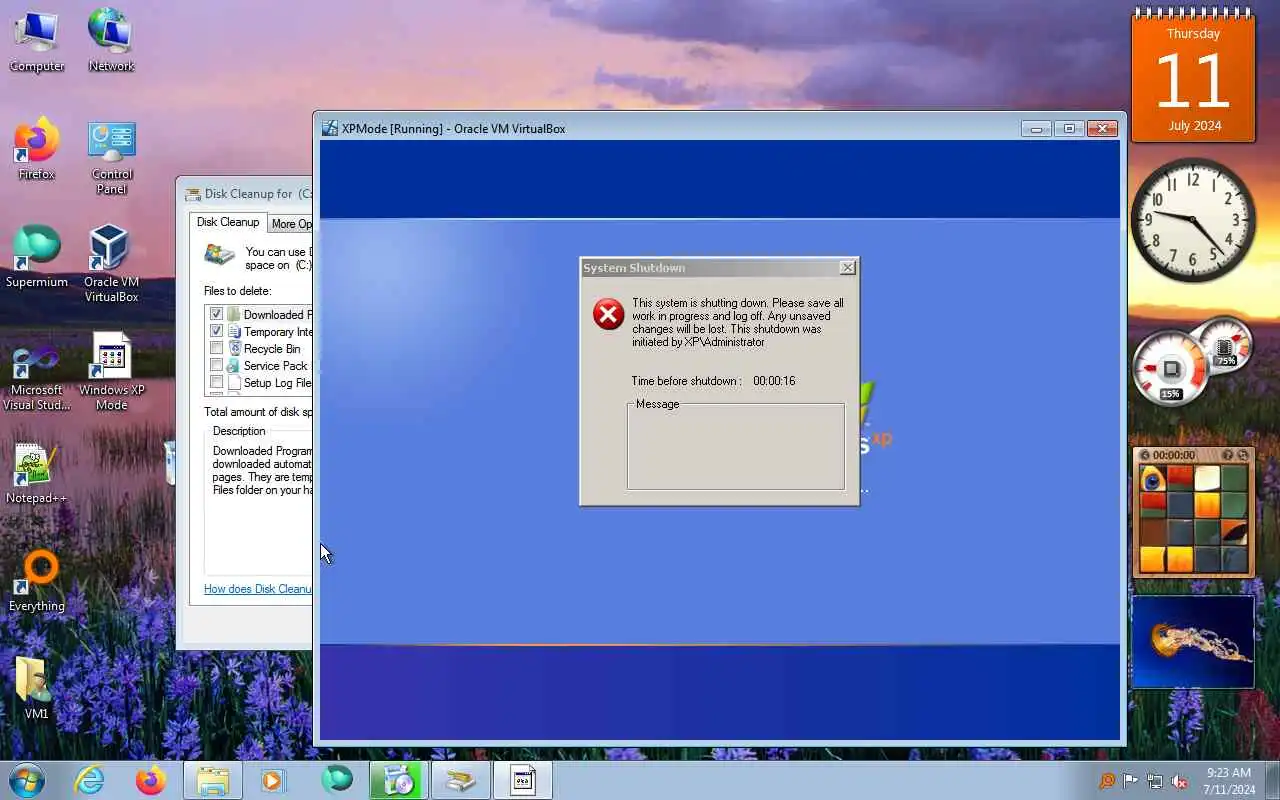Switch to the More Options tab
This screenshot has width=1280, height=800.
pyautogui.click(x=291, y=224)
